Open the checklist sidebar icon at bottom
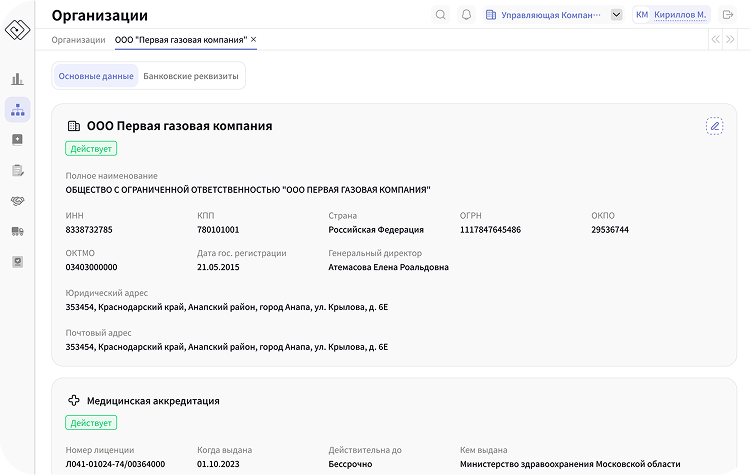This screenshot has width=751, height=475. click(17, 261)
